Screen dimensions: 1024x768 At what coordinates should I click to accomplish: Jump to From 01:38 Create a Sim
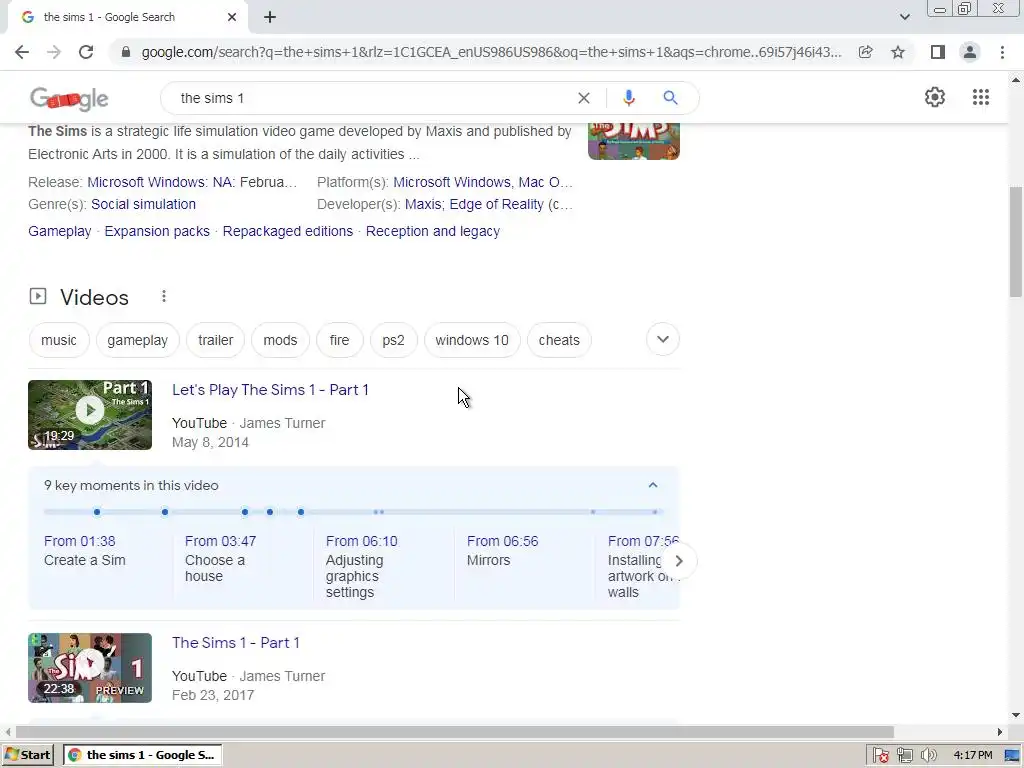click(x=85, y=551)
